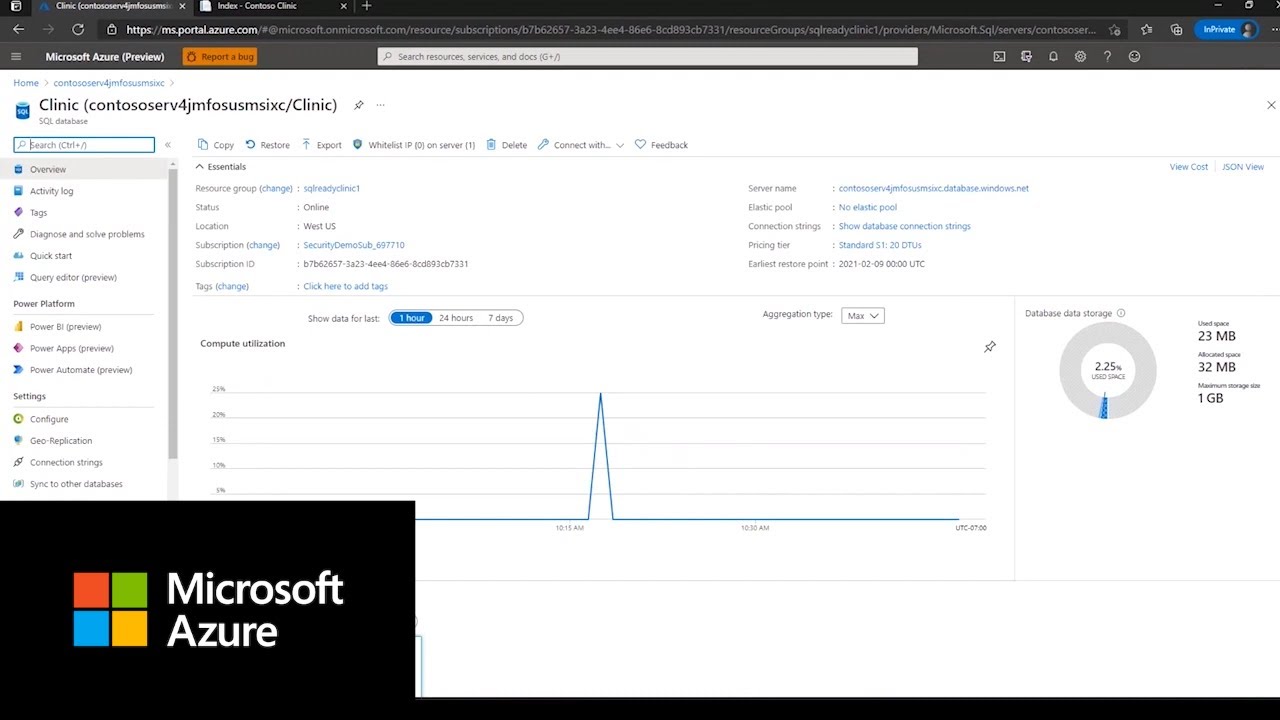Click Whitelist IP on server

click(x=414, y=145)
